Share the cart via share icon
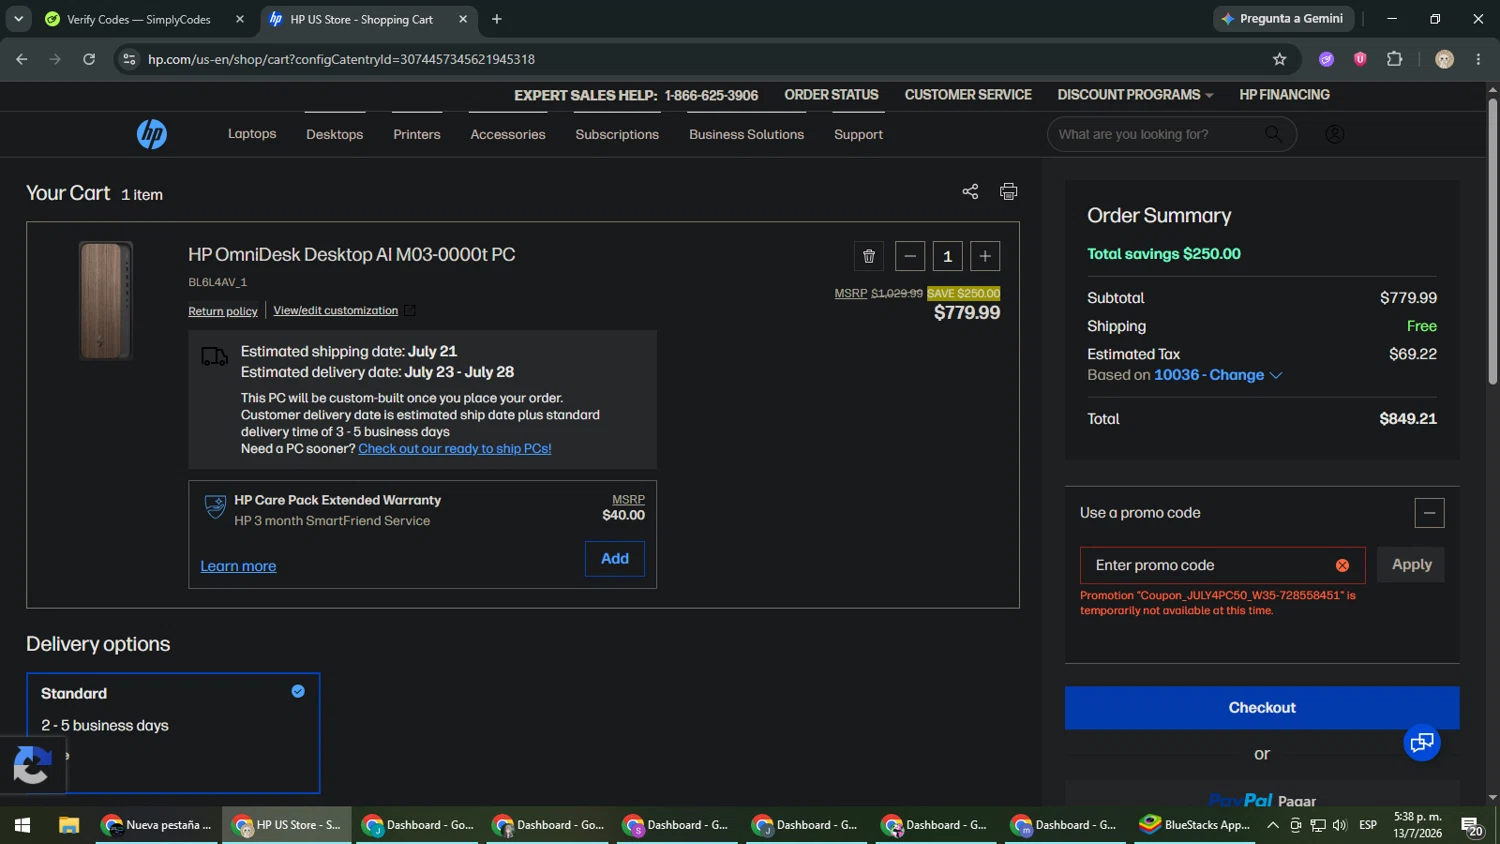Viewport: 1500px width, 844px height. [x=970, y=191]
